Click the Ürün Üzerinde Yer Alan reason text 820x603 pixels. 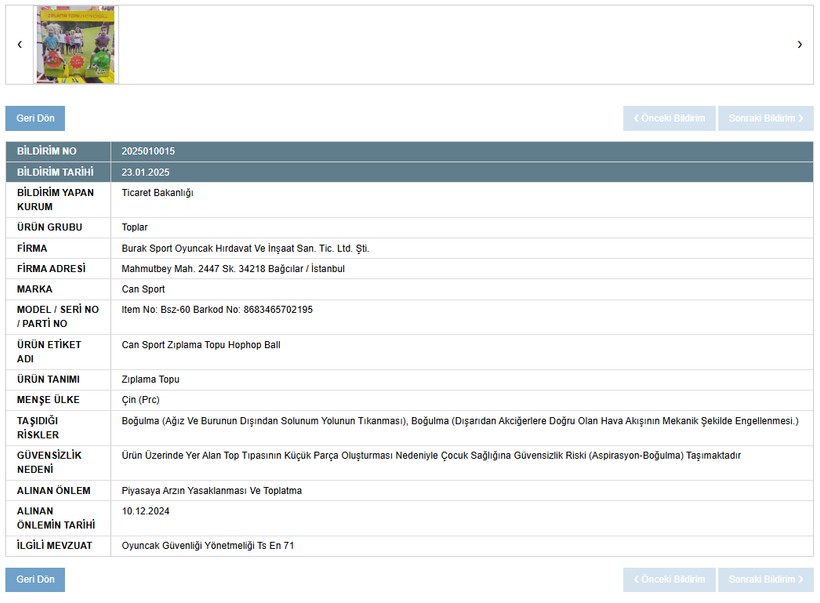coord(431,456)
